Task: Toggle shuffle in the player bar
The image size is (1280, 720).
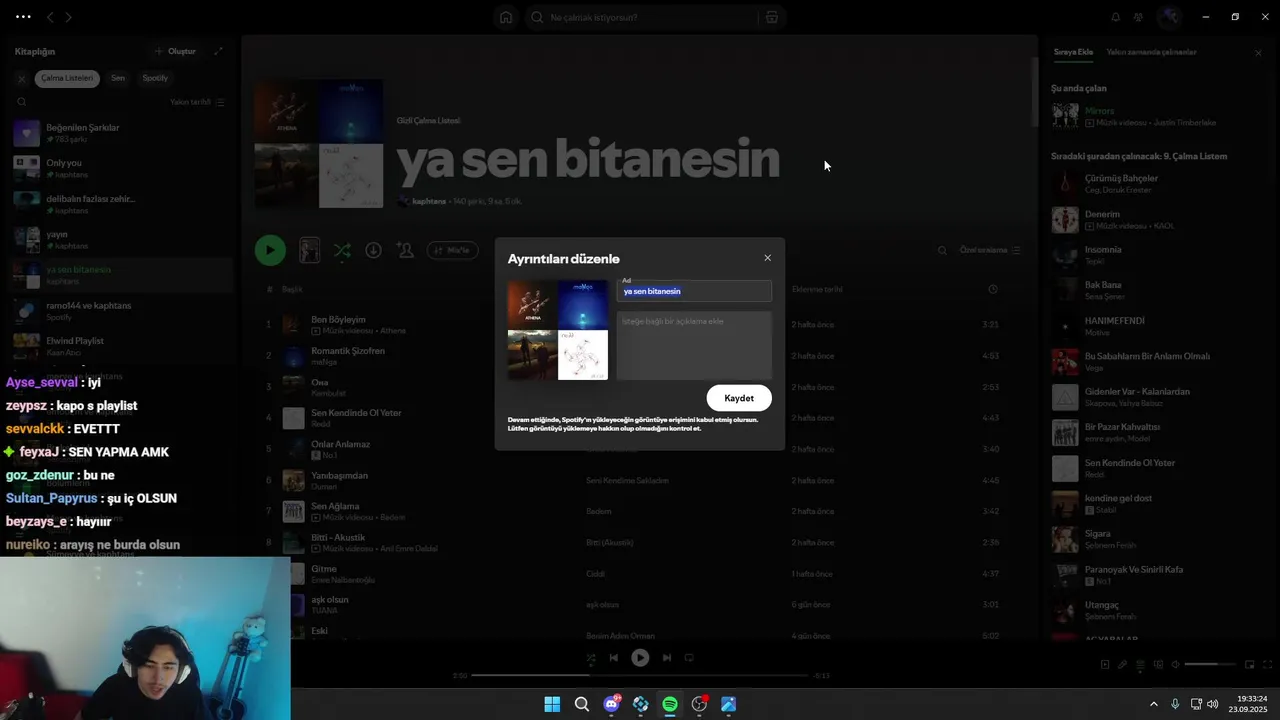Action: point(591,658)
